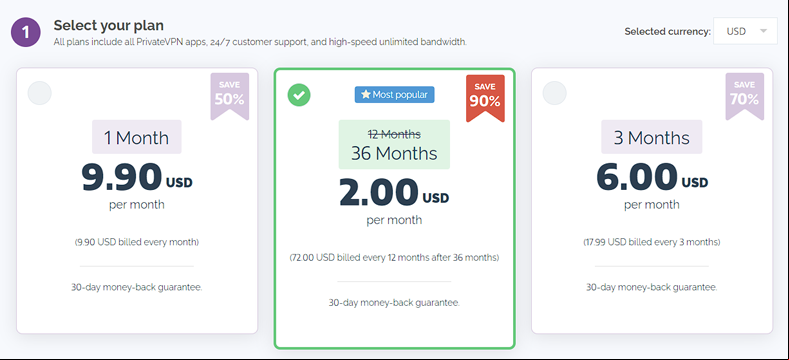789x360 pixels.
Task: Select the 1 Month plan radio button
Action: point(40,93)
